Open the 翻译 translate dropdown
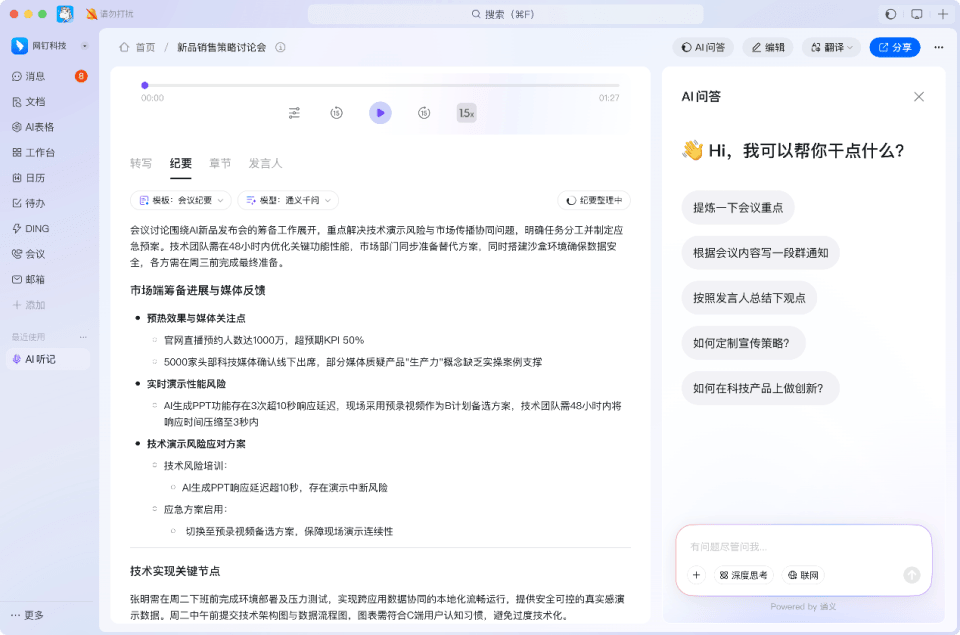The width and height of the screenshot is (960, 635). point(831,47)
